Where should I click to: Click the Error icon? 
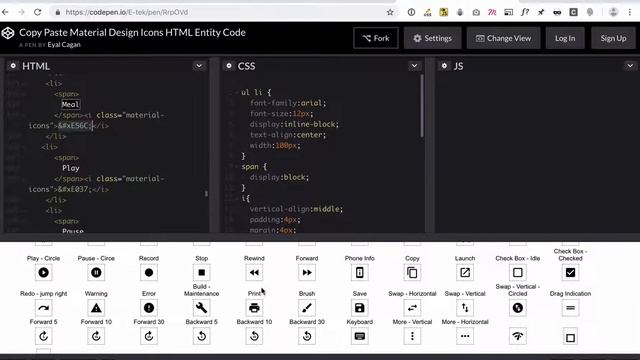click(149, 308)
